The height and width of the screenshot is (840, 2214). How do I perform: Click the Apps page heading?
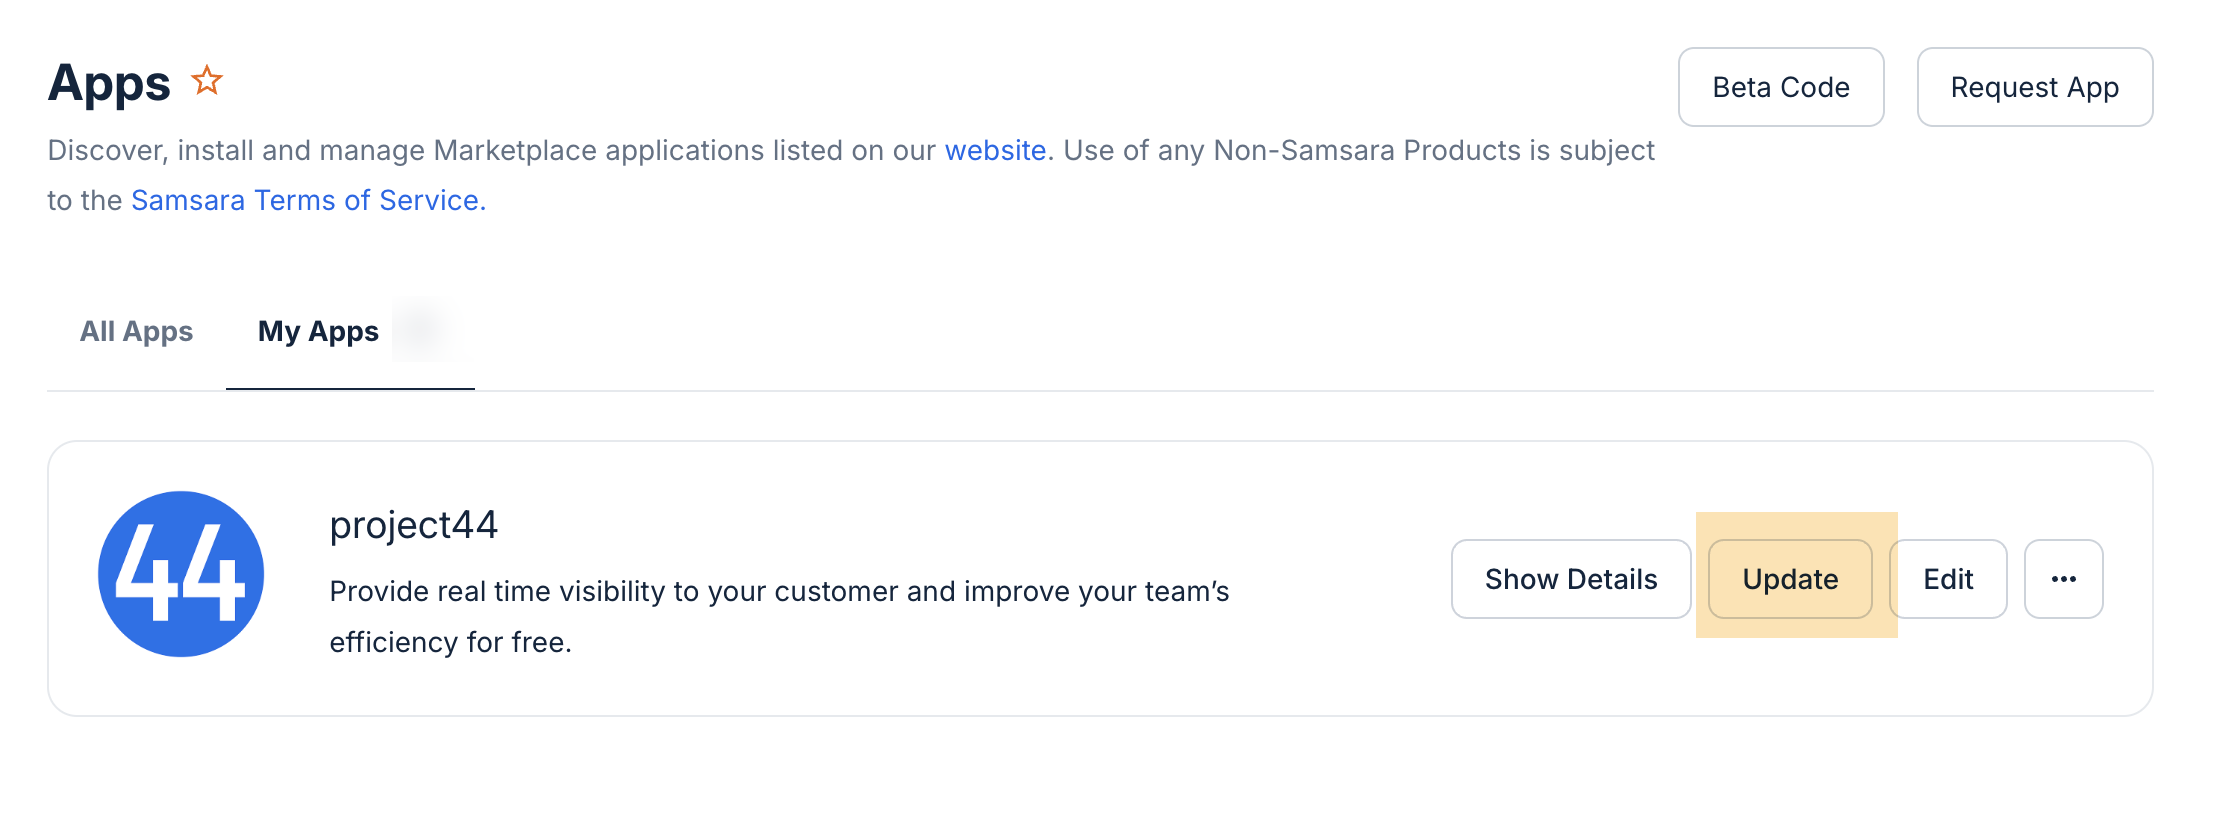point(109,83)
